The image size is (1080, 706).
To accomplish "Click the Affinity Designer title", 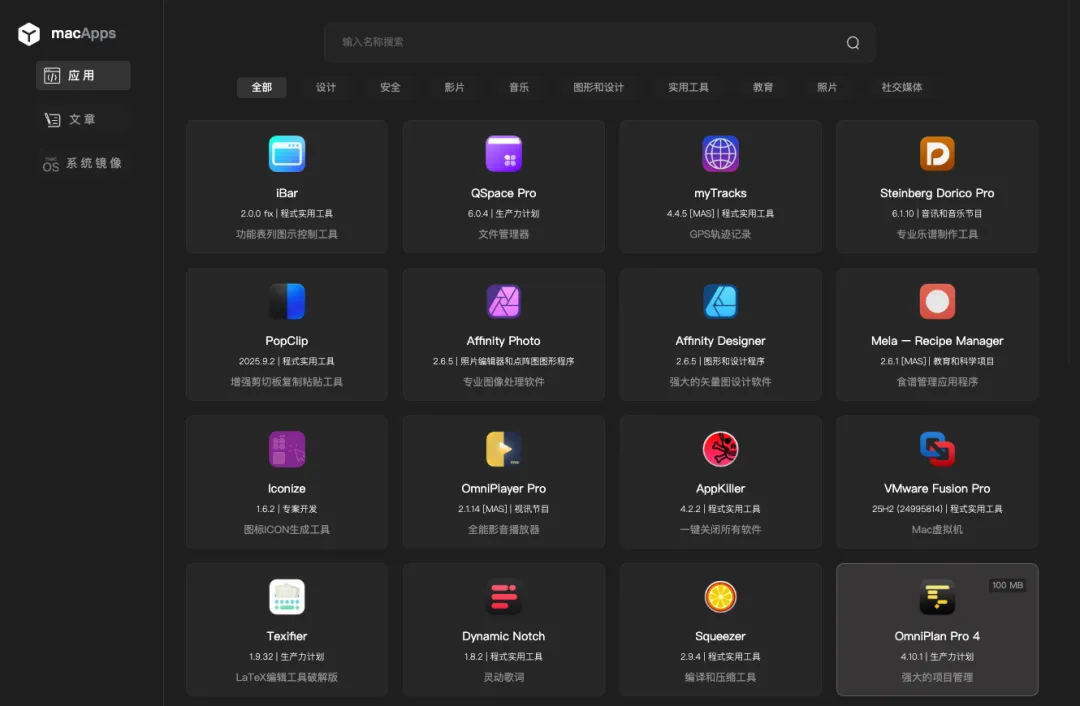I will click(x=720, y=341).
